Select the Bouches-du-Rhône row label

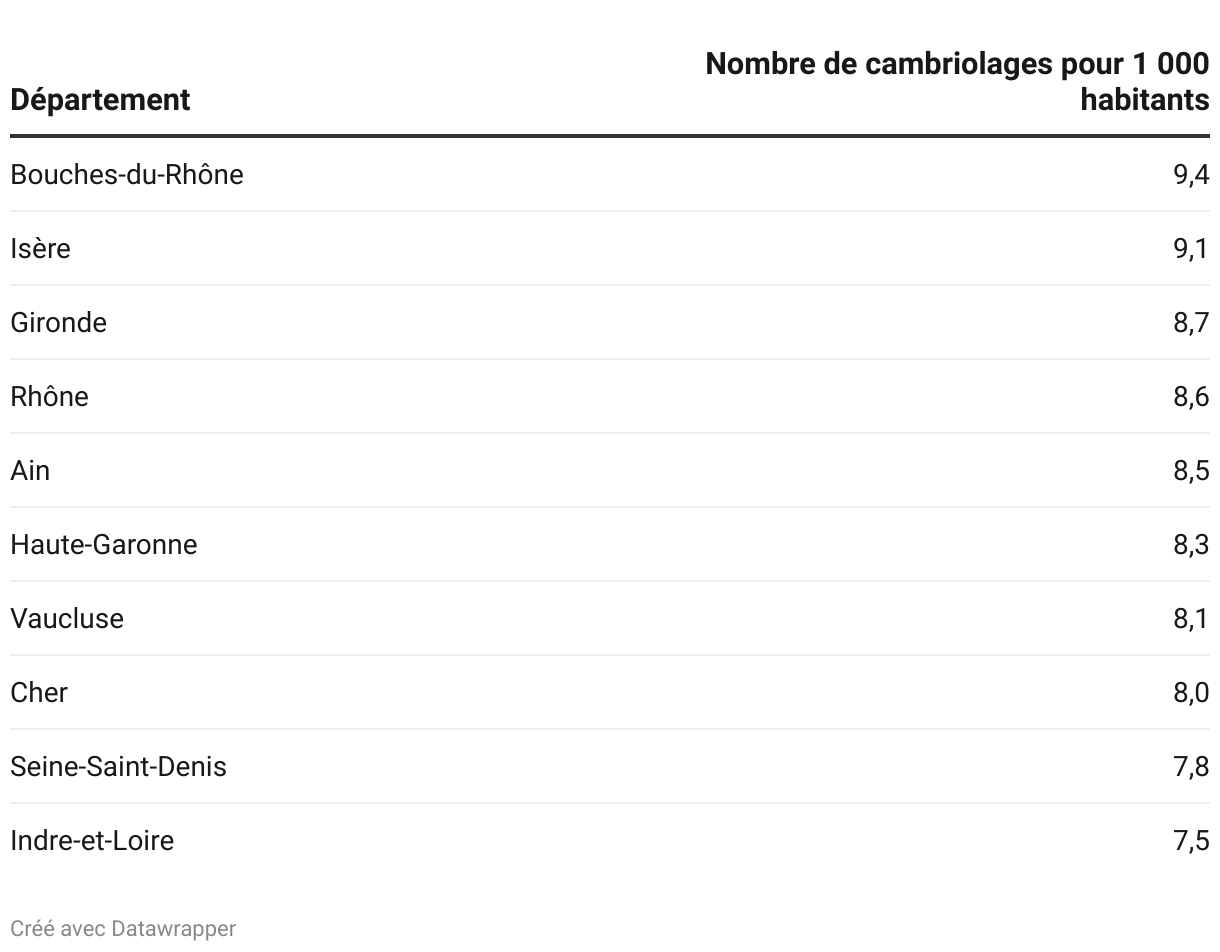click(127, 174)
